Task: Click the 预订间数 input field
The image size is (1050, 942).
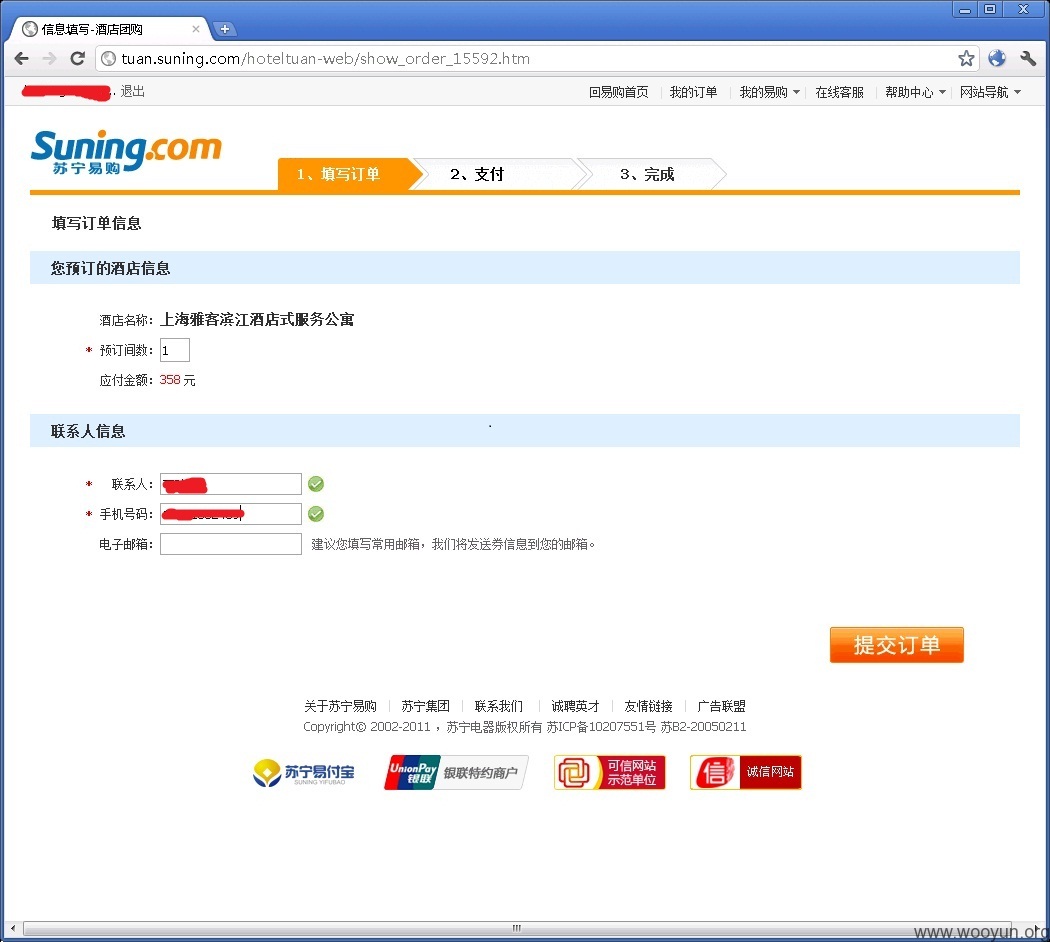Action: (175, 350)
